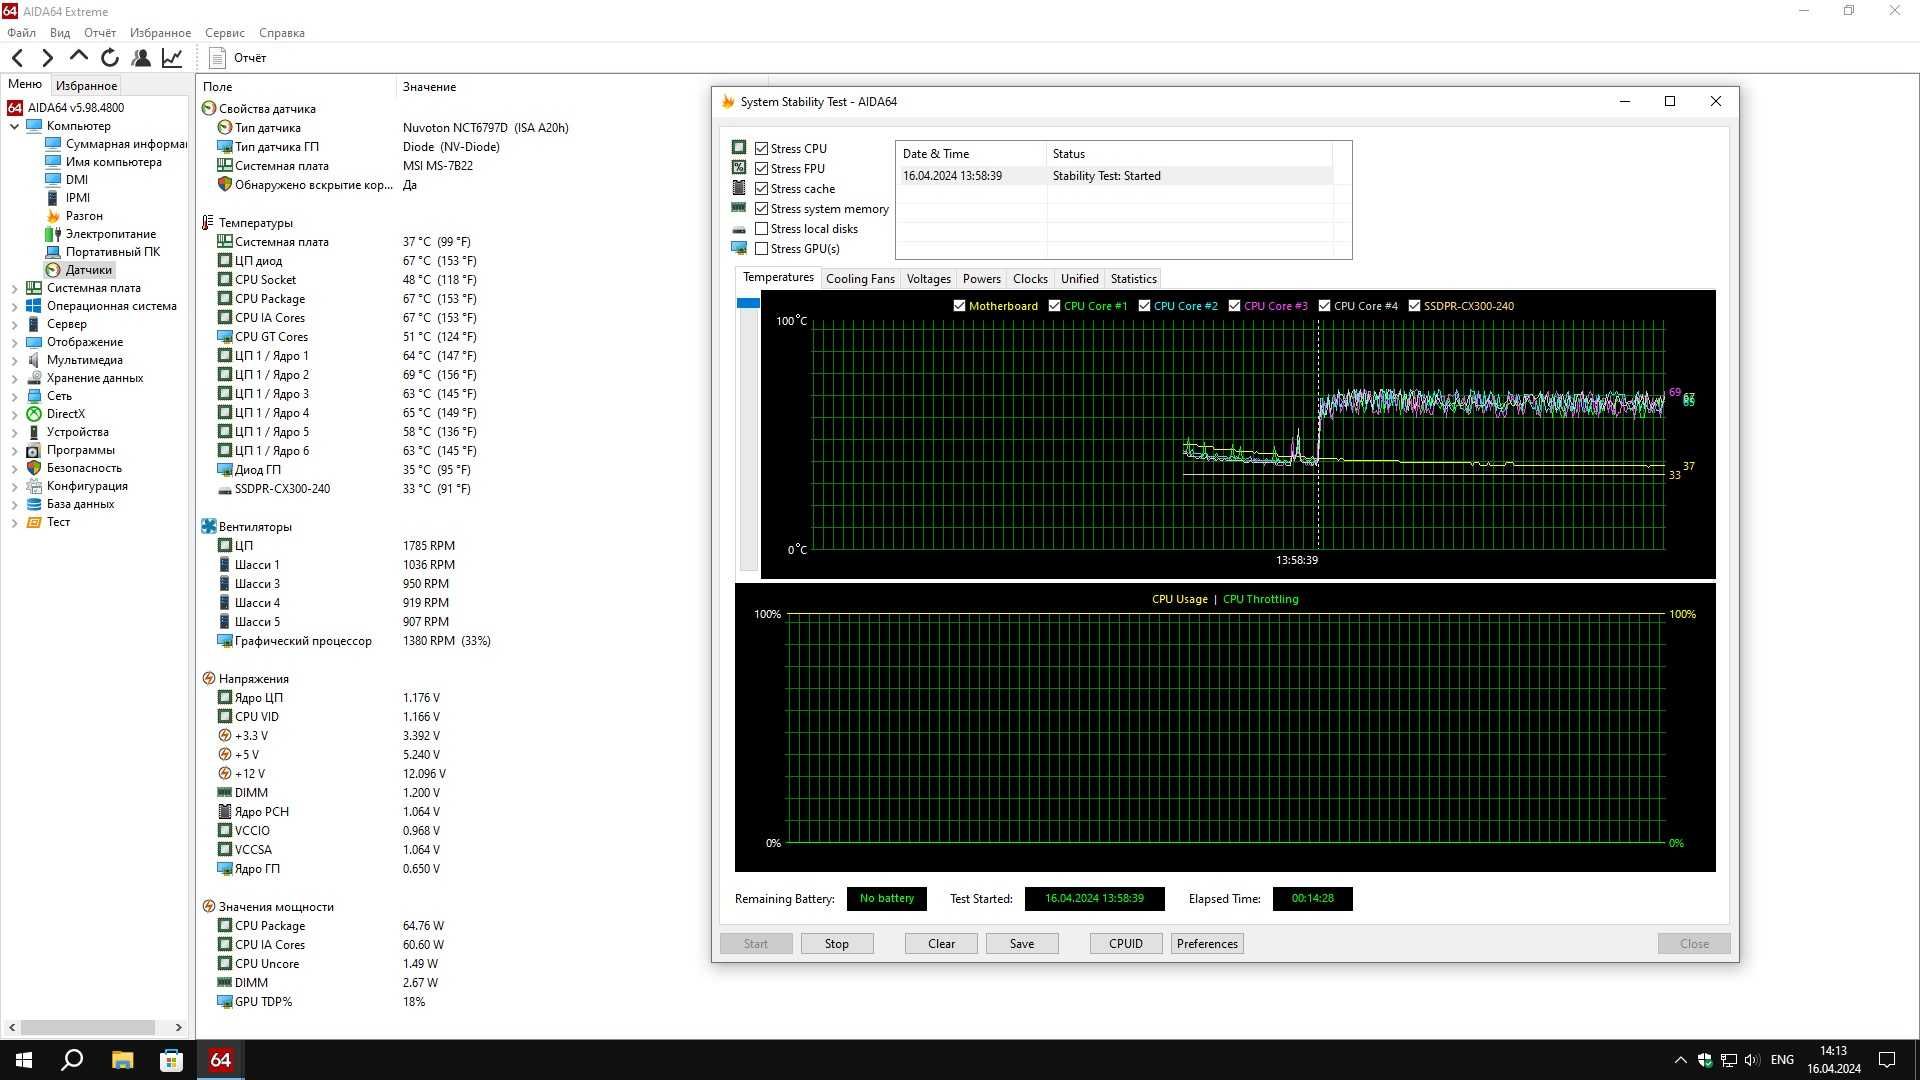1920x1080 pixels.
Task: Open CPUID button
Action: coord(1126,944)
